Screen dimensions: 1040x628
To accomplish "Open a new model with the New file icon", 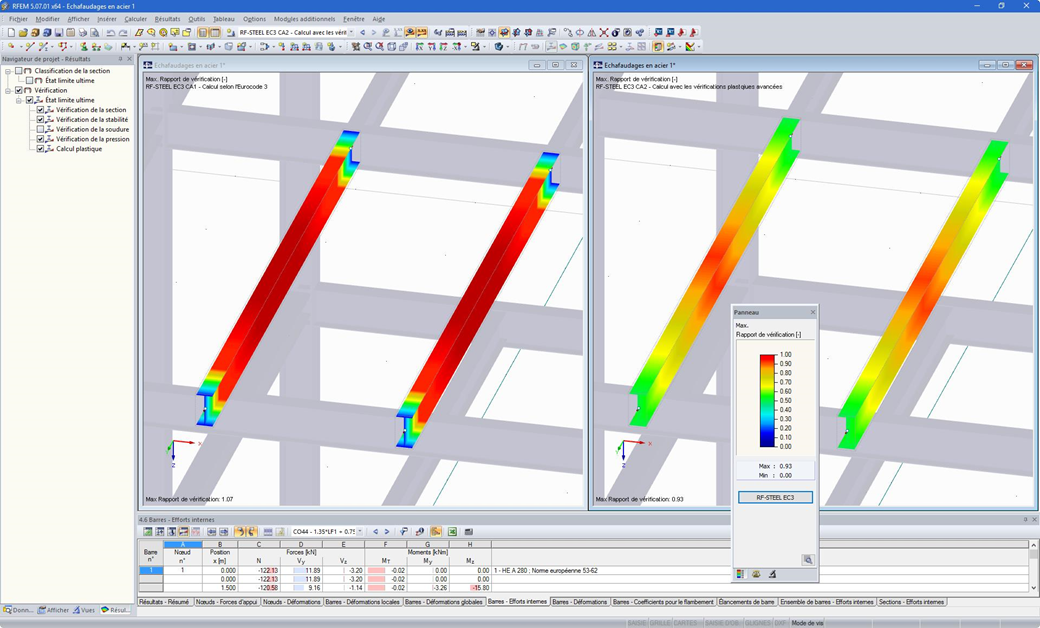I will coord(12,34).
